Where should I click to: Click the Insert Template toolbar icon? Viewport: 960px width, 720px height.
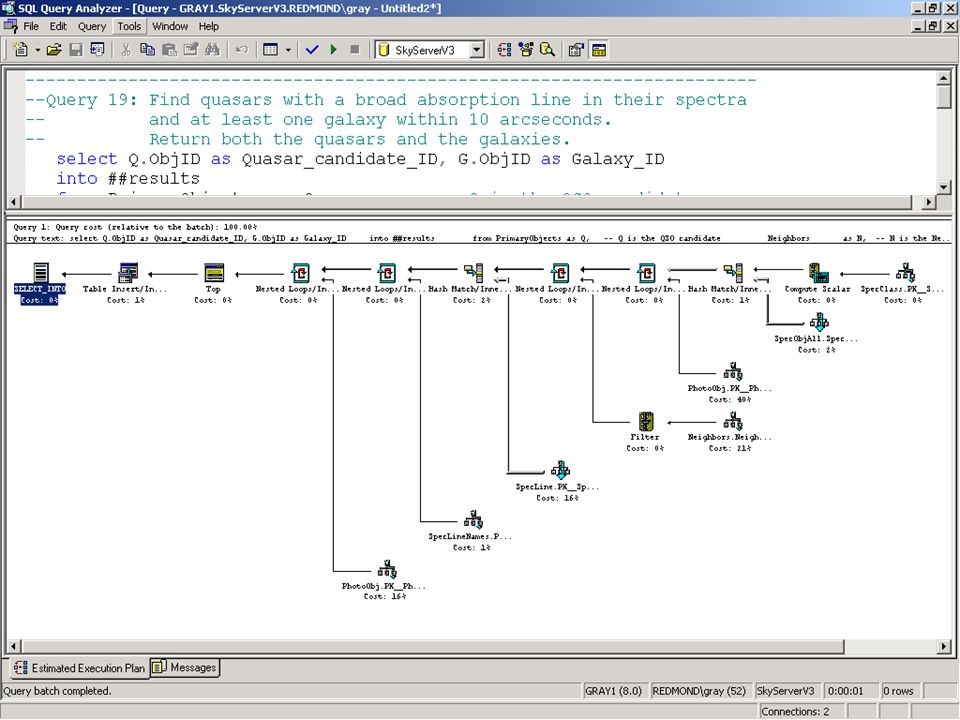pyautogui.click(x=97, y=50)
